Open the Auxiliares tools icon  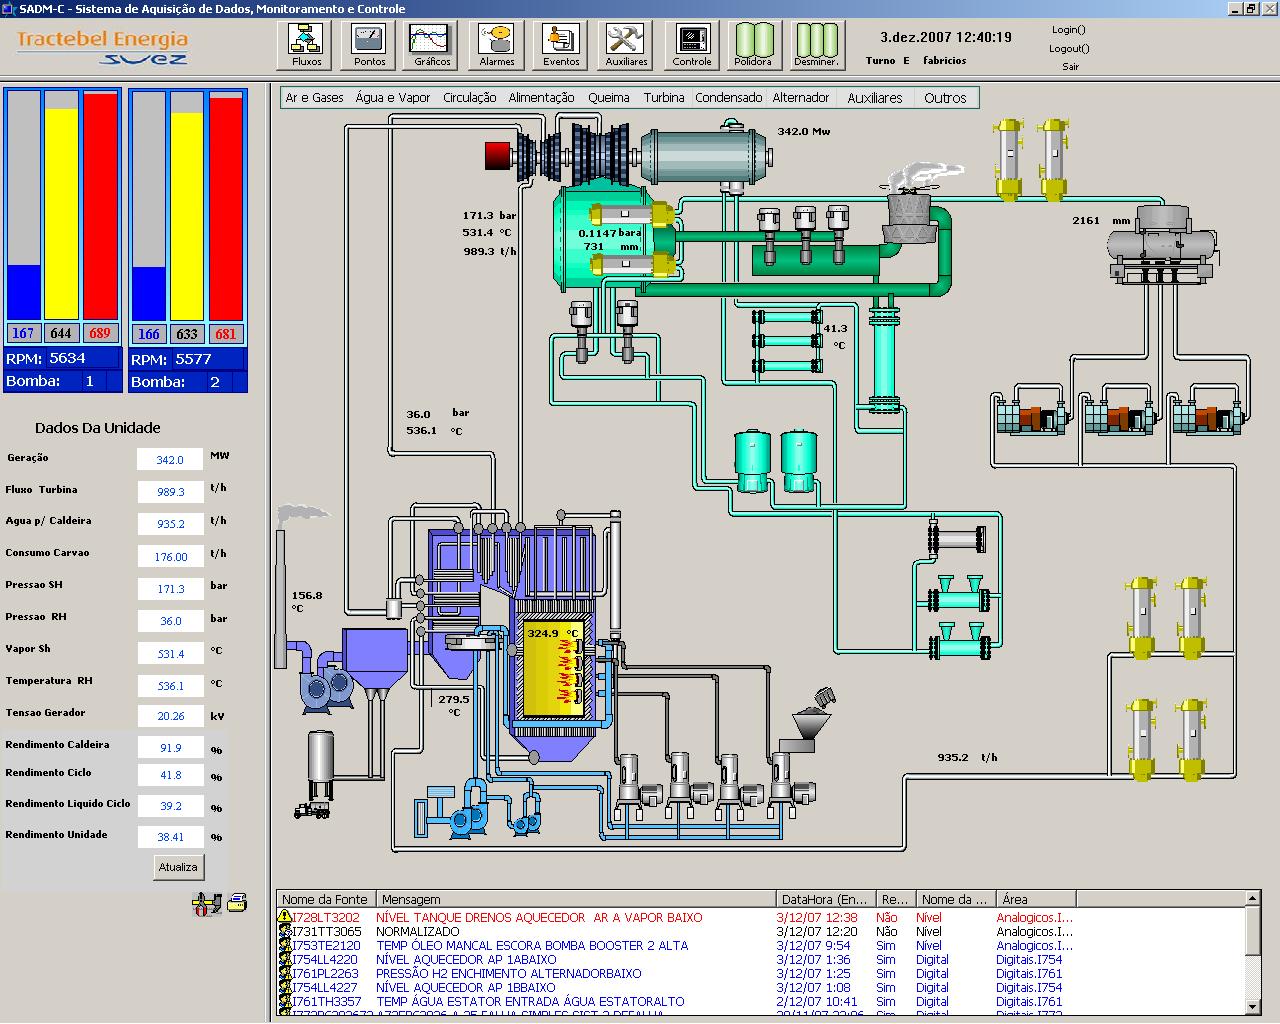pos(626,45)
